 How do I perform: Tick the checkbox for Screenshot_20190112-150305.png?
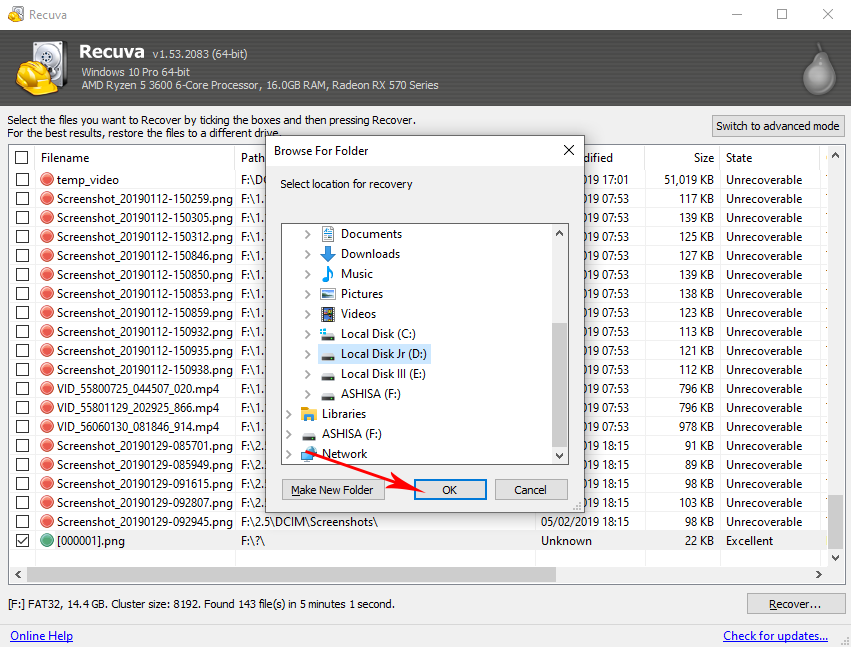[x=22, y=218]
